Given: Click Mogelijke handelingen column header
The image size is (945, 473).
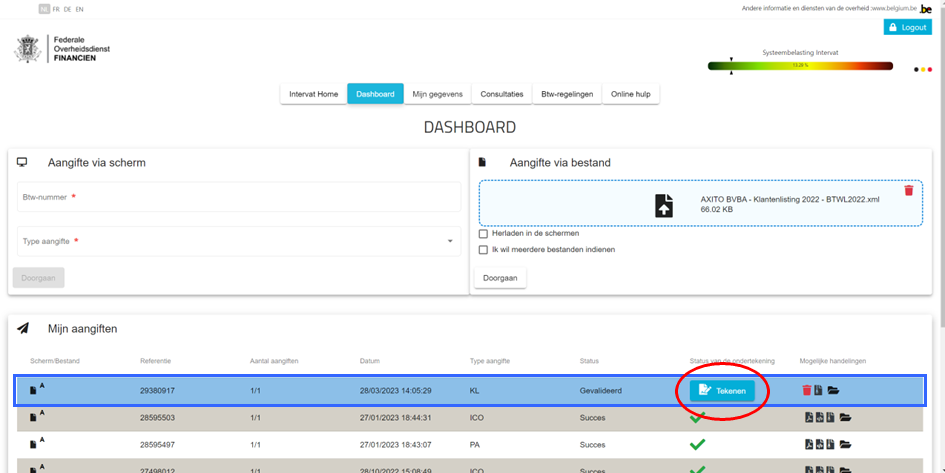Looking at the screenshot, I should coord(833,361).
